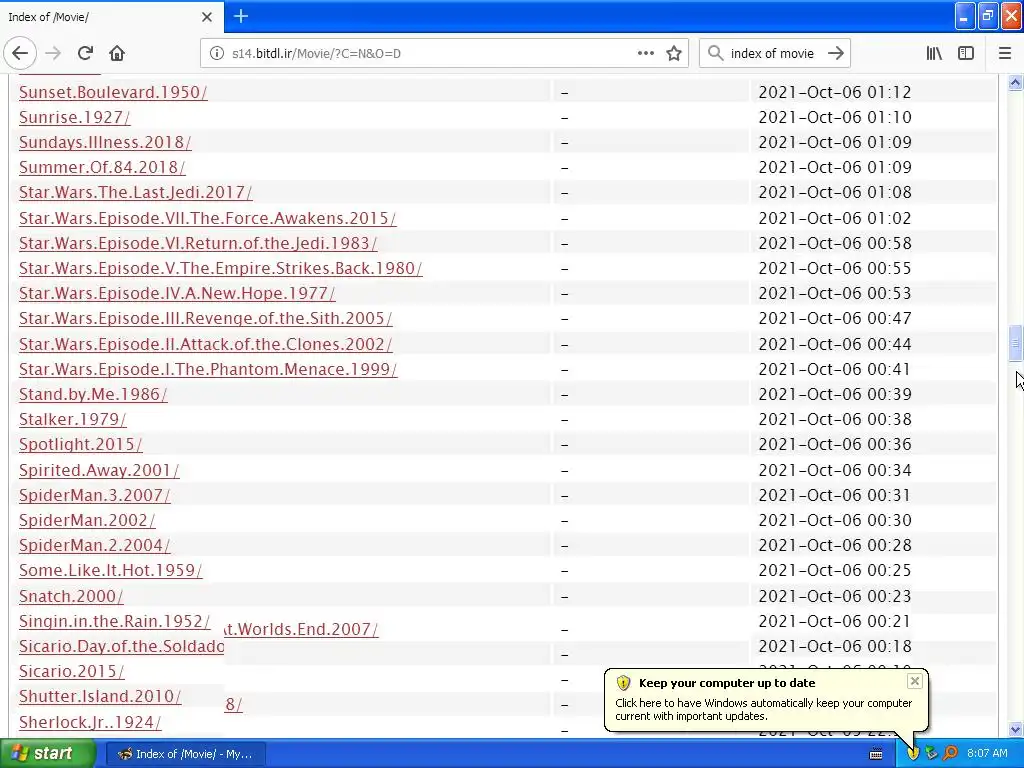1024x768 pixels.
Task: Open Sicario.Day.of.the.Soldado link
Action: 121,647
